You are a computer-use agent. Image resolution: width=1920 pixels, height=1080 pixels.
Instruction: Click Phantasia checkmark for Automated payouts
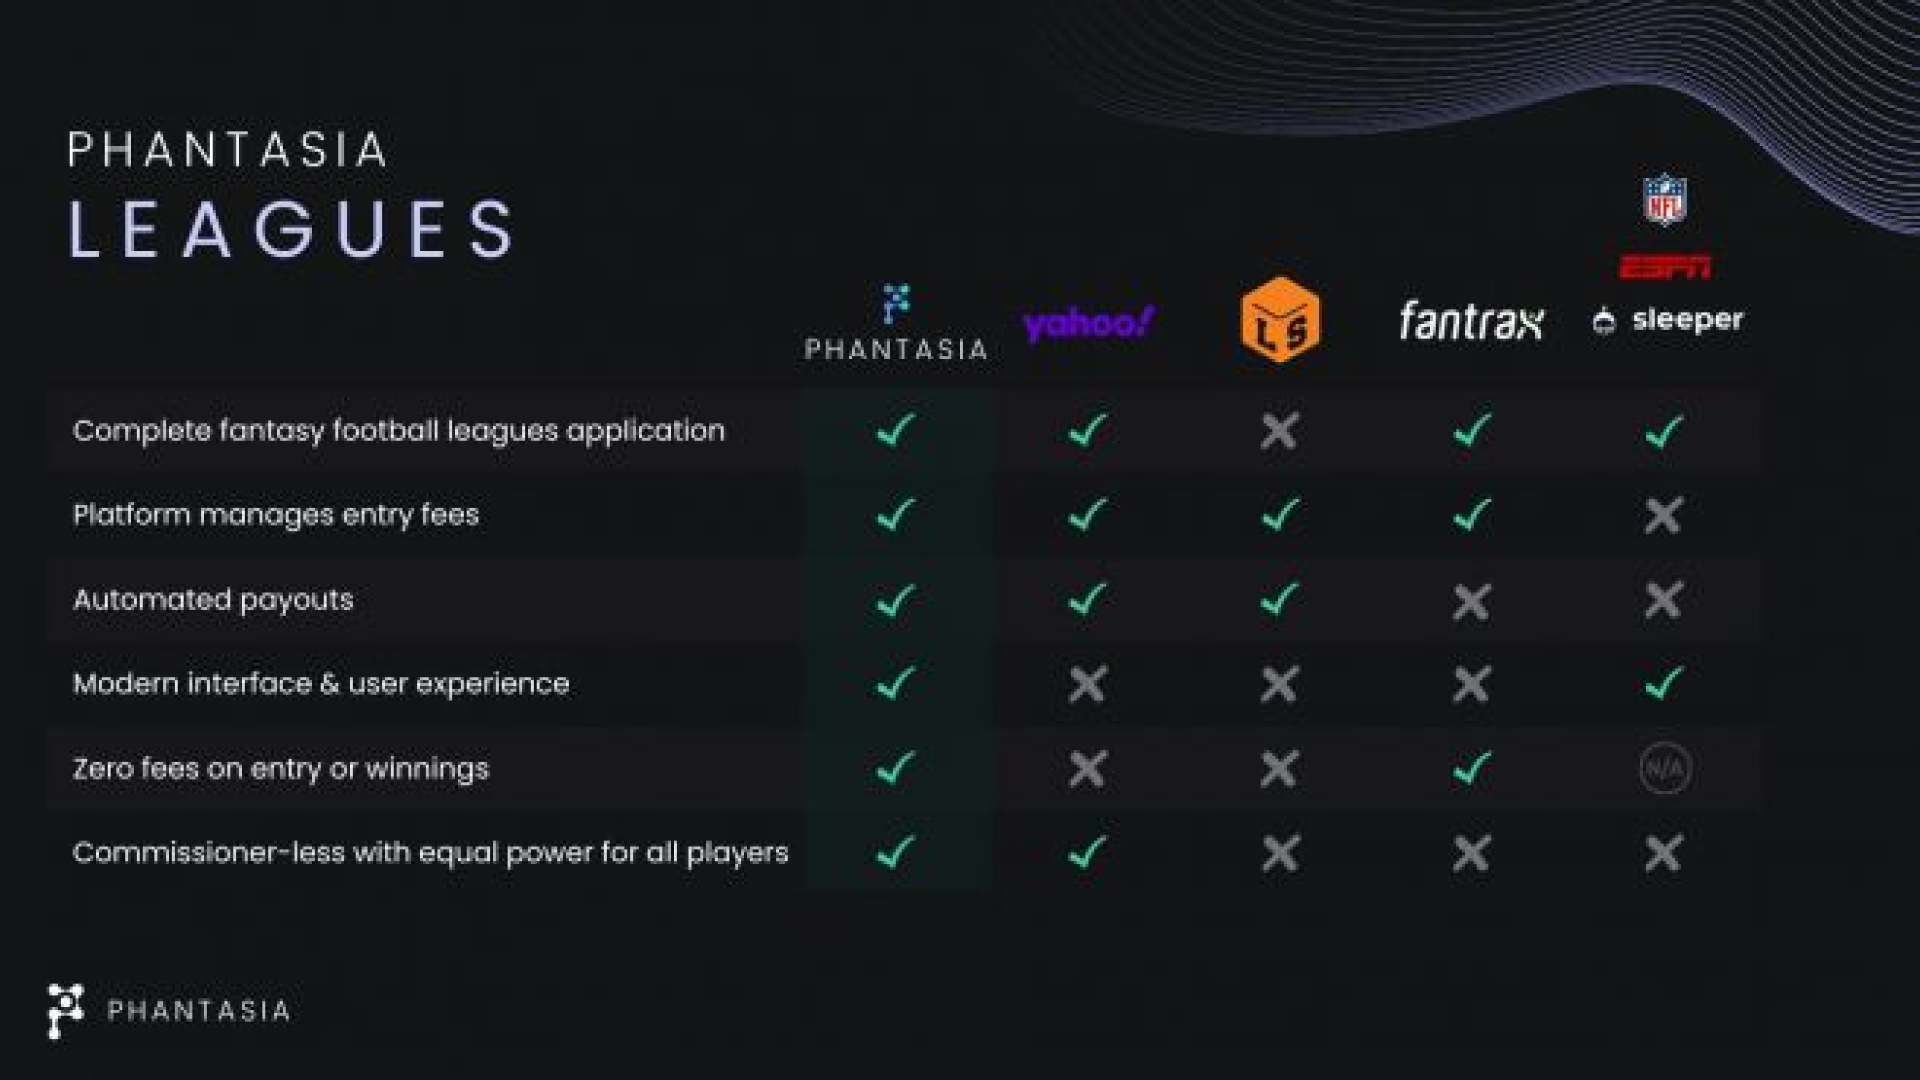(895, 600)
